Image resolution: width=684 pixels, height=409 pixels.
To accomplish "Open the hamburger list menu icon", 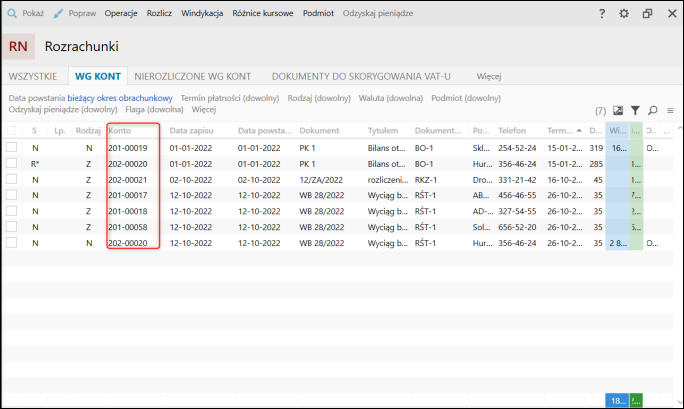I will (670, 111).
